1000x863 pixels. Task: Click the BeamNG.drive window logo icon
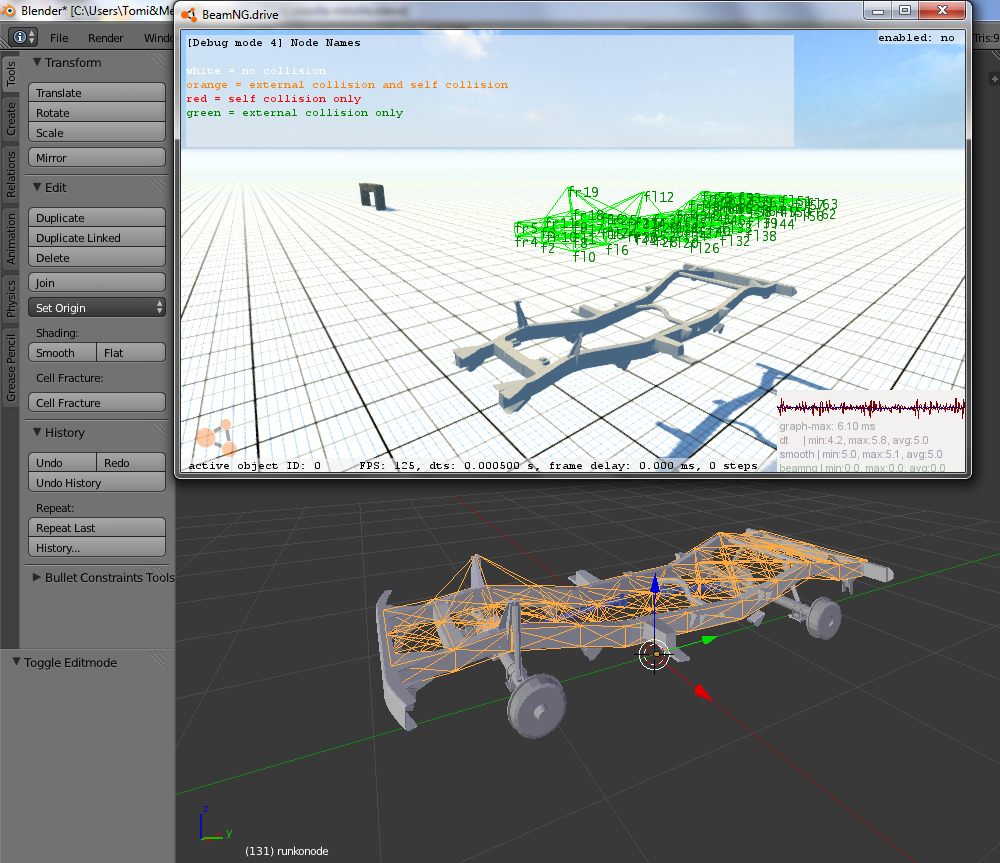coord(189,14)
